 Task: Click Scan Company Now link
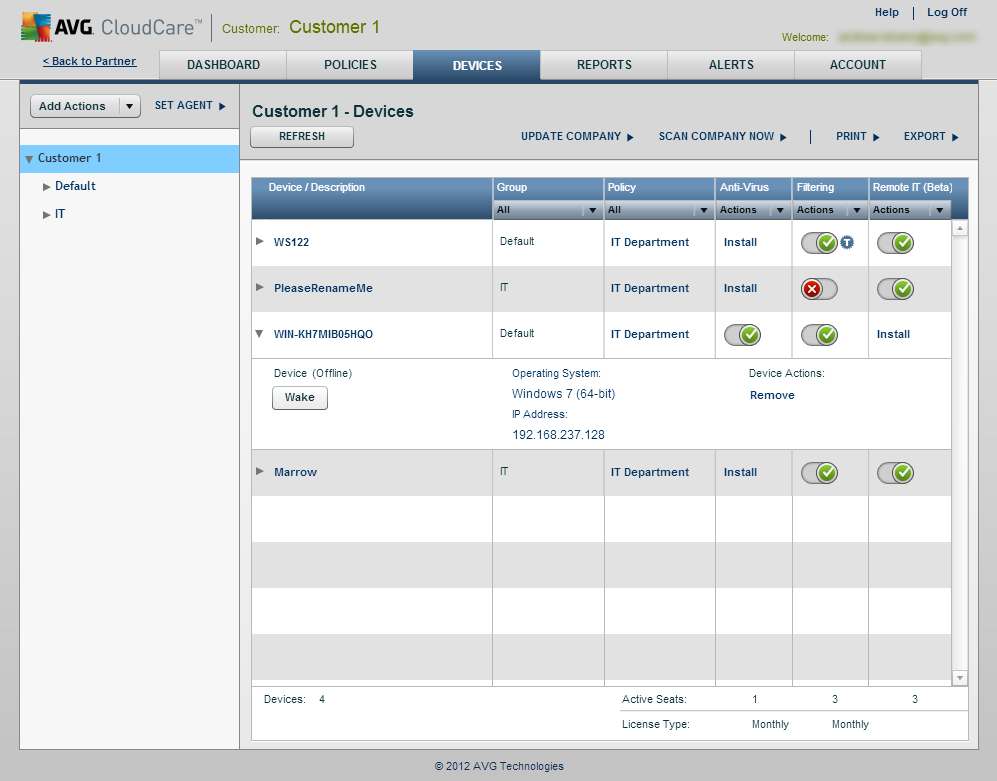click(x=723, y=136)
